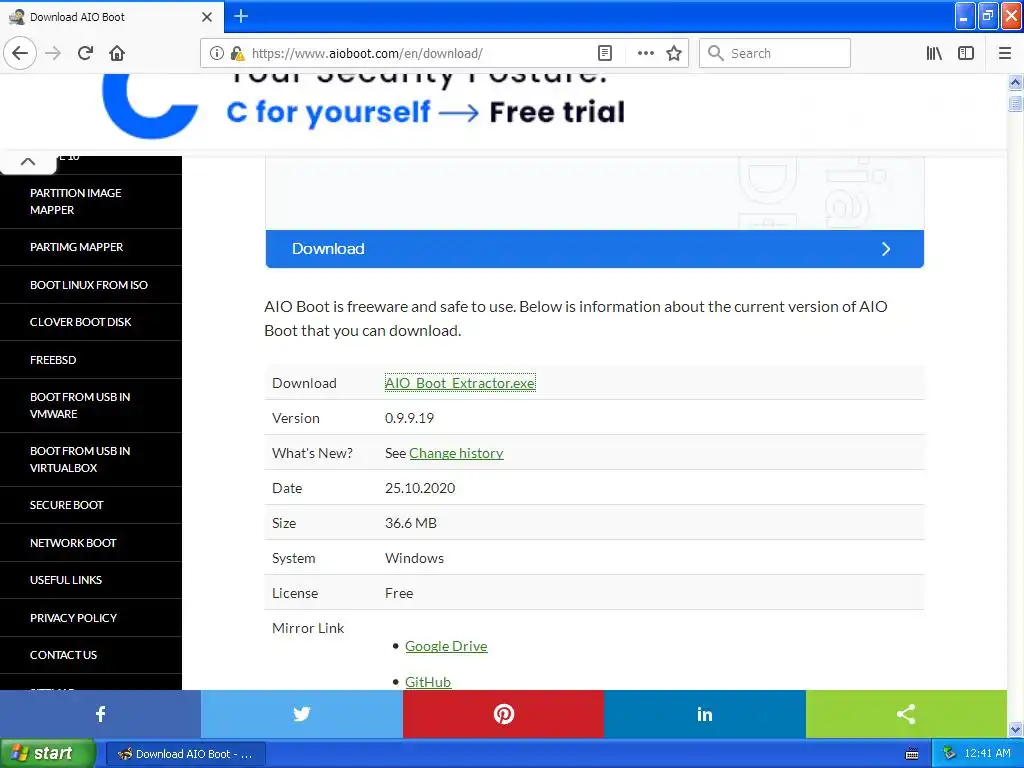Click the padlock connection security icon

[238, 53]
